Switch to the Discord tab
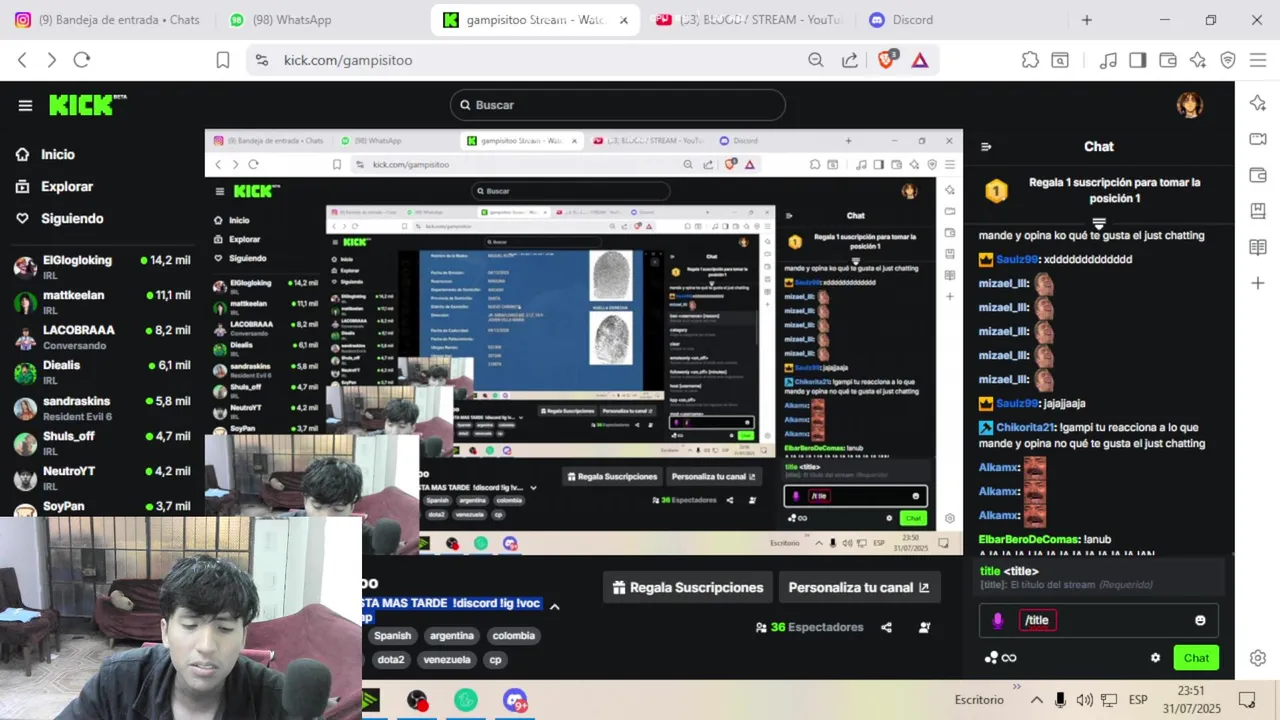 point(901,20)
